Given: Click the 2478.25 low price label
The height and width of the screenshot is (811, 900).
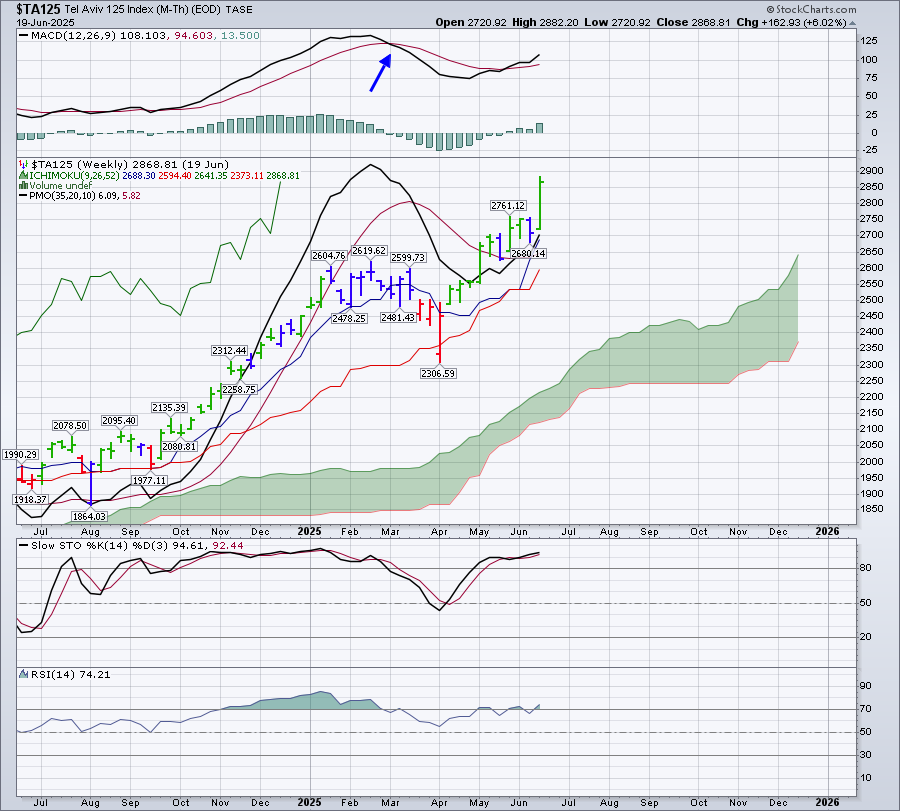Looking at the screenshot, I should pos(349,318).
